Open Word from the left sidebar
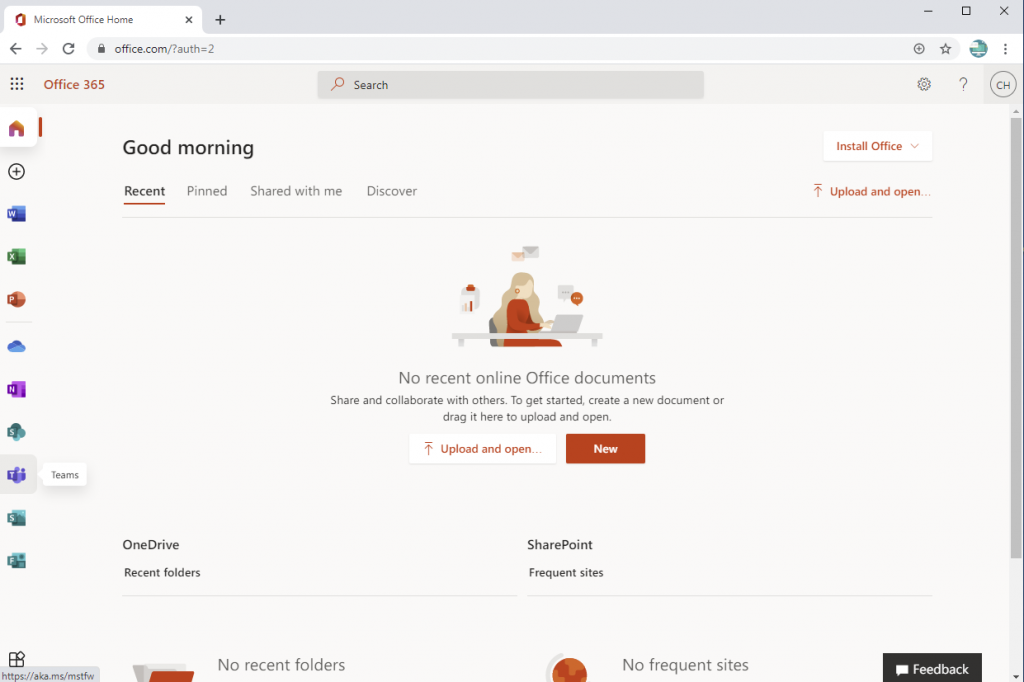 tap(16, 214)
